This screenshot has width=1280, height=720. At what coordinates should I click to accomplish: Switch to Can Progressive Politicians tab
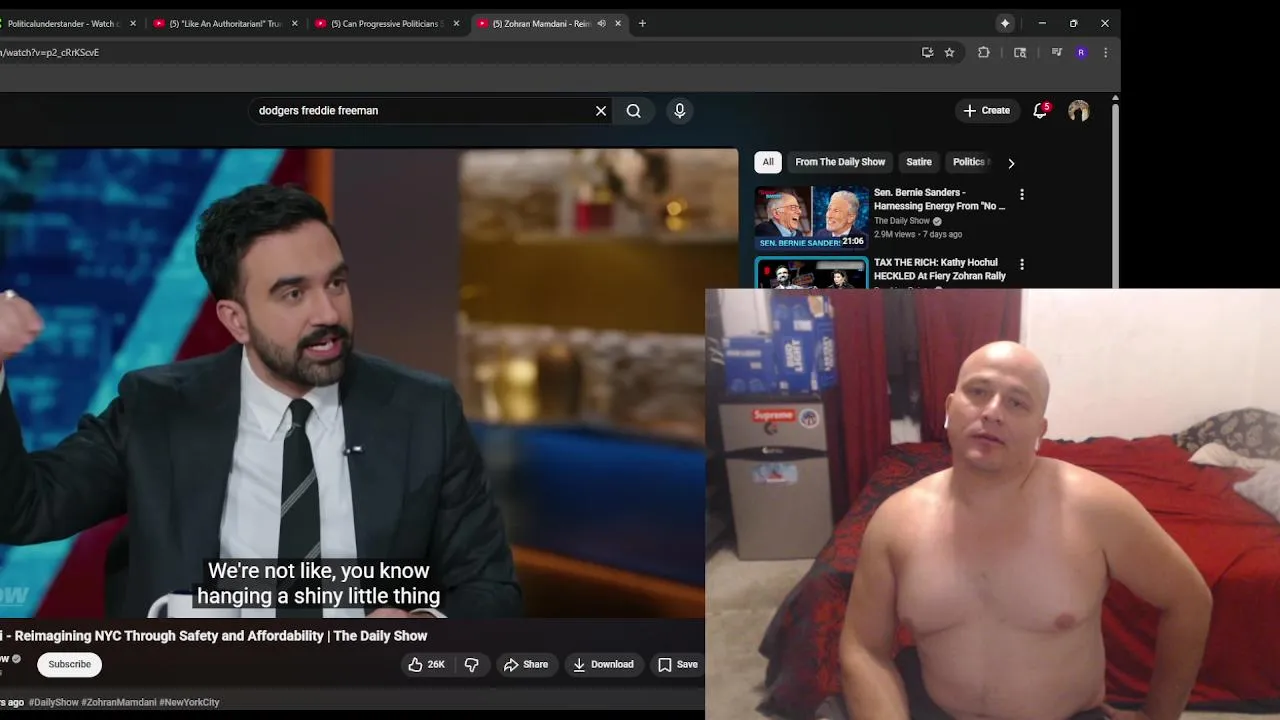(x=387, y=23)
